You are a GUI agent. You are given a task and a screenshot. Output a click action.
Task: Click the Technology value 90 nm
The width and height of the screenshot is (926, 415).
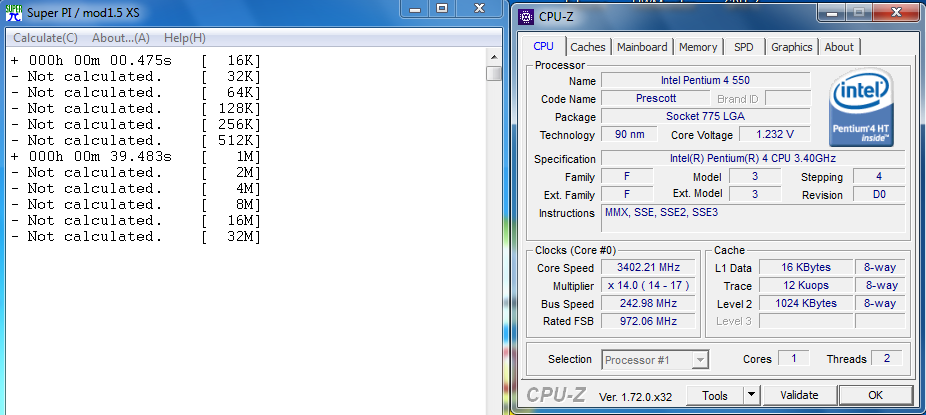(x=628, y=134)
